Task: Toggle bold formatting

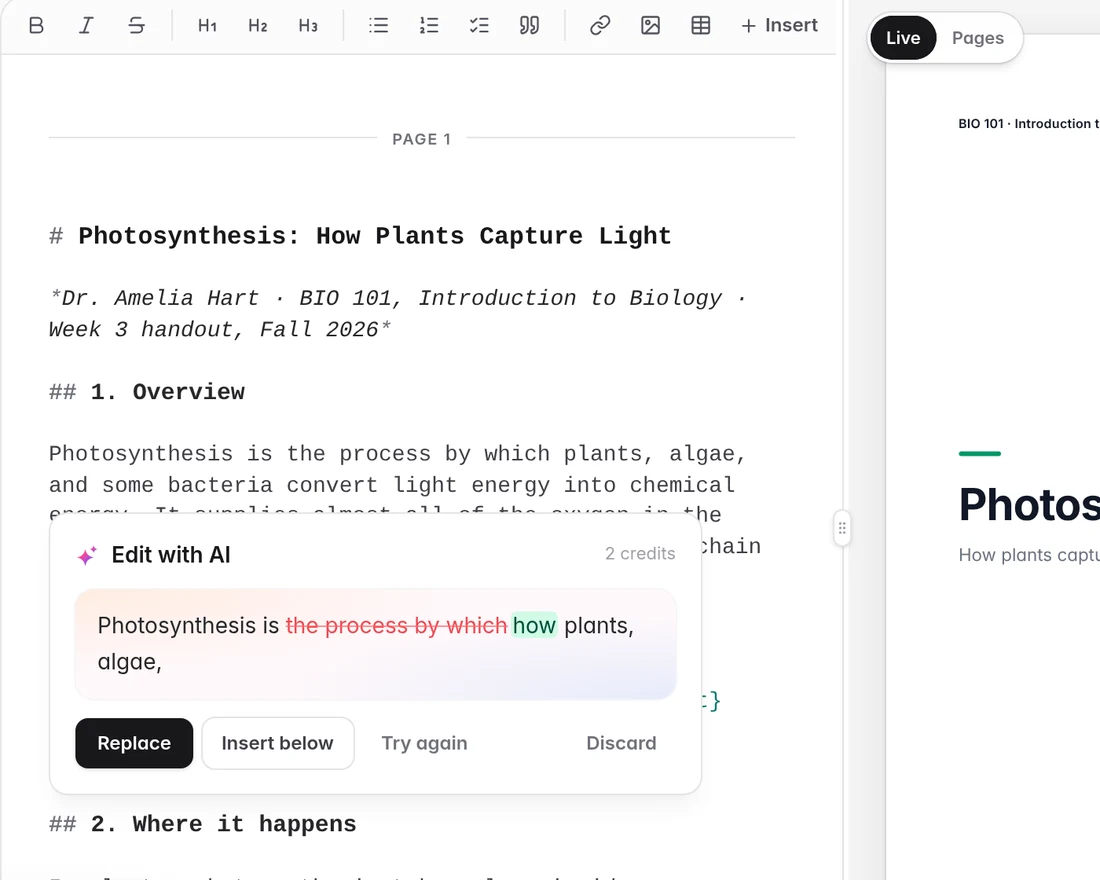Action: click(36, 26)
